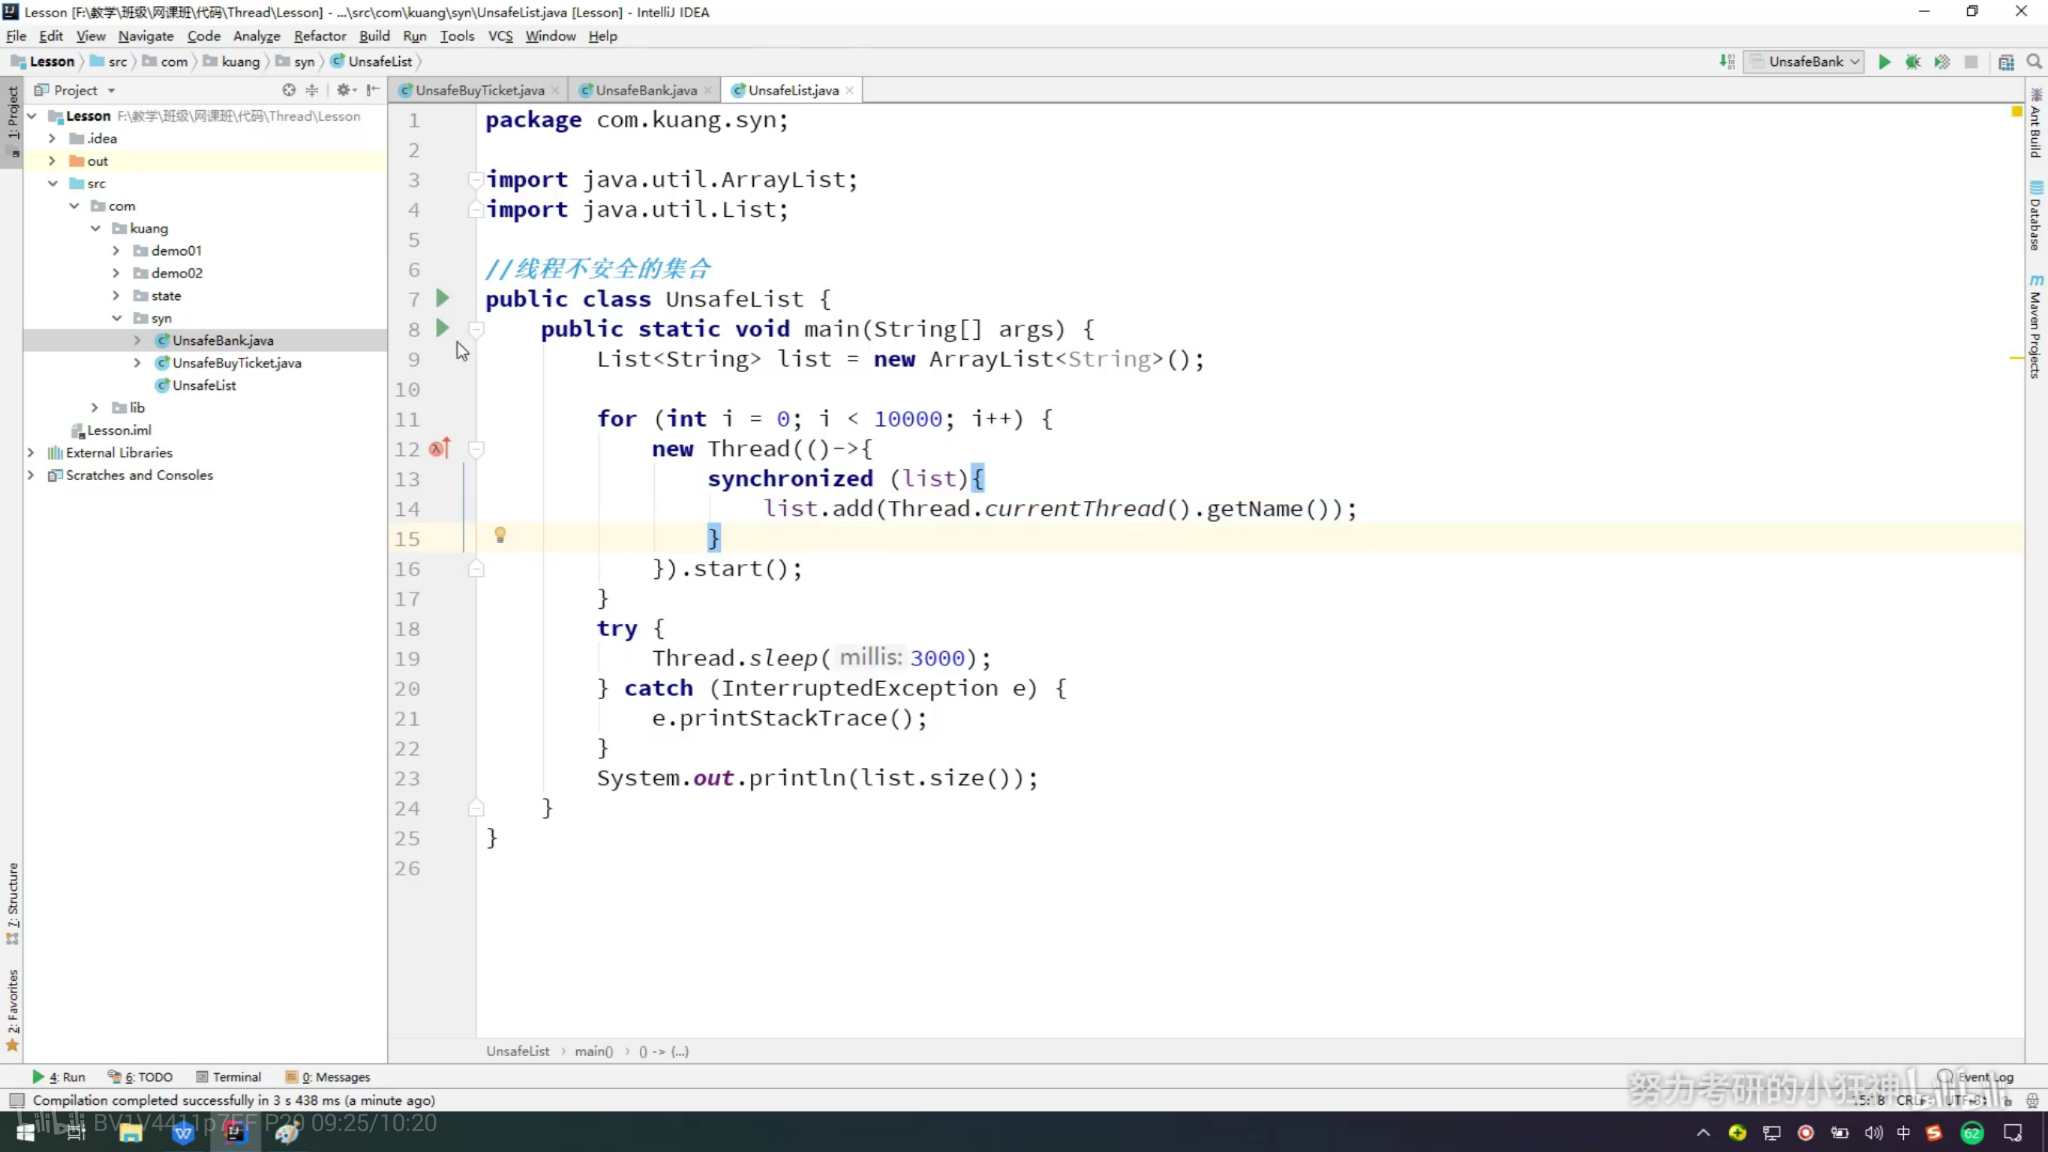
Task: Click the gutter marker icon at line 12
Action: 440,448
